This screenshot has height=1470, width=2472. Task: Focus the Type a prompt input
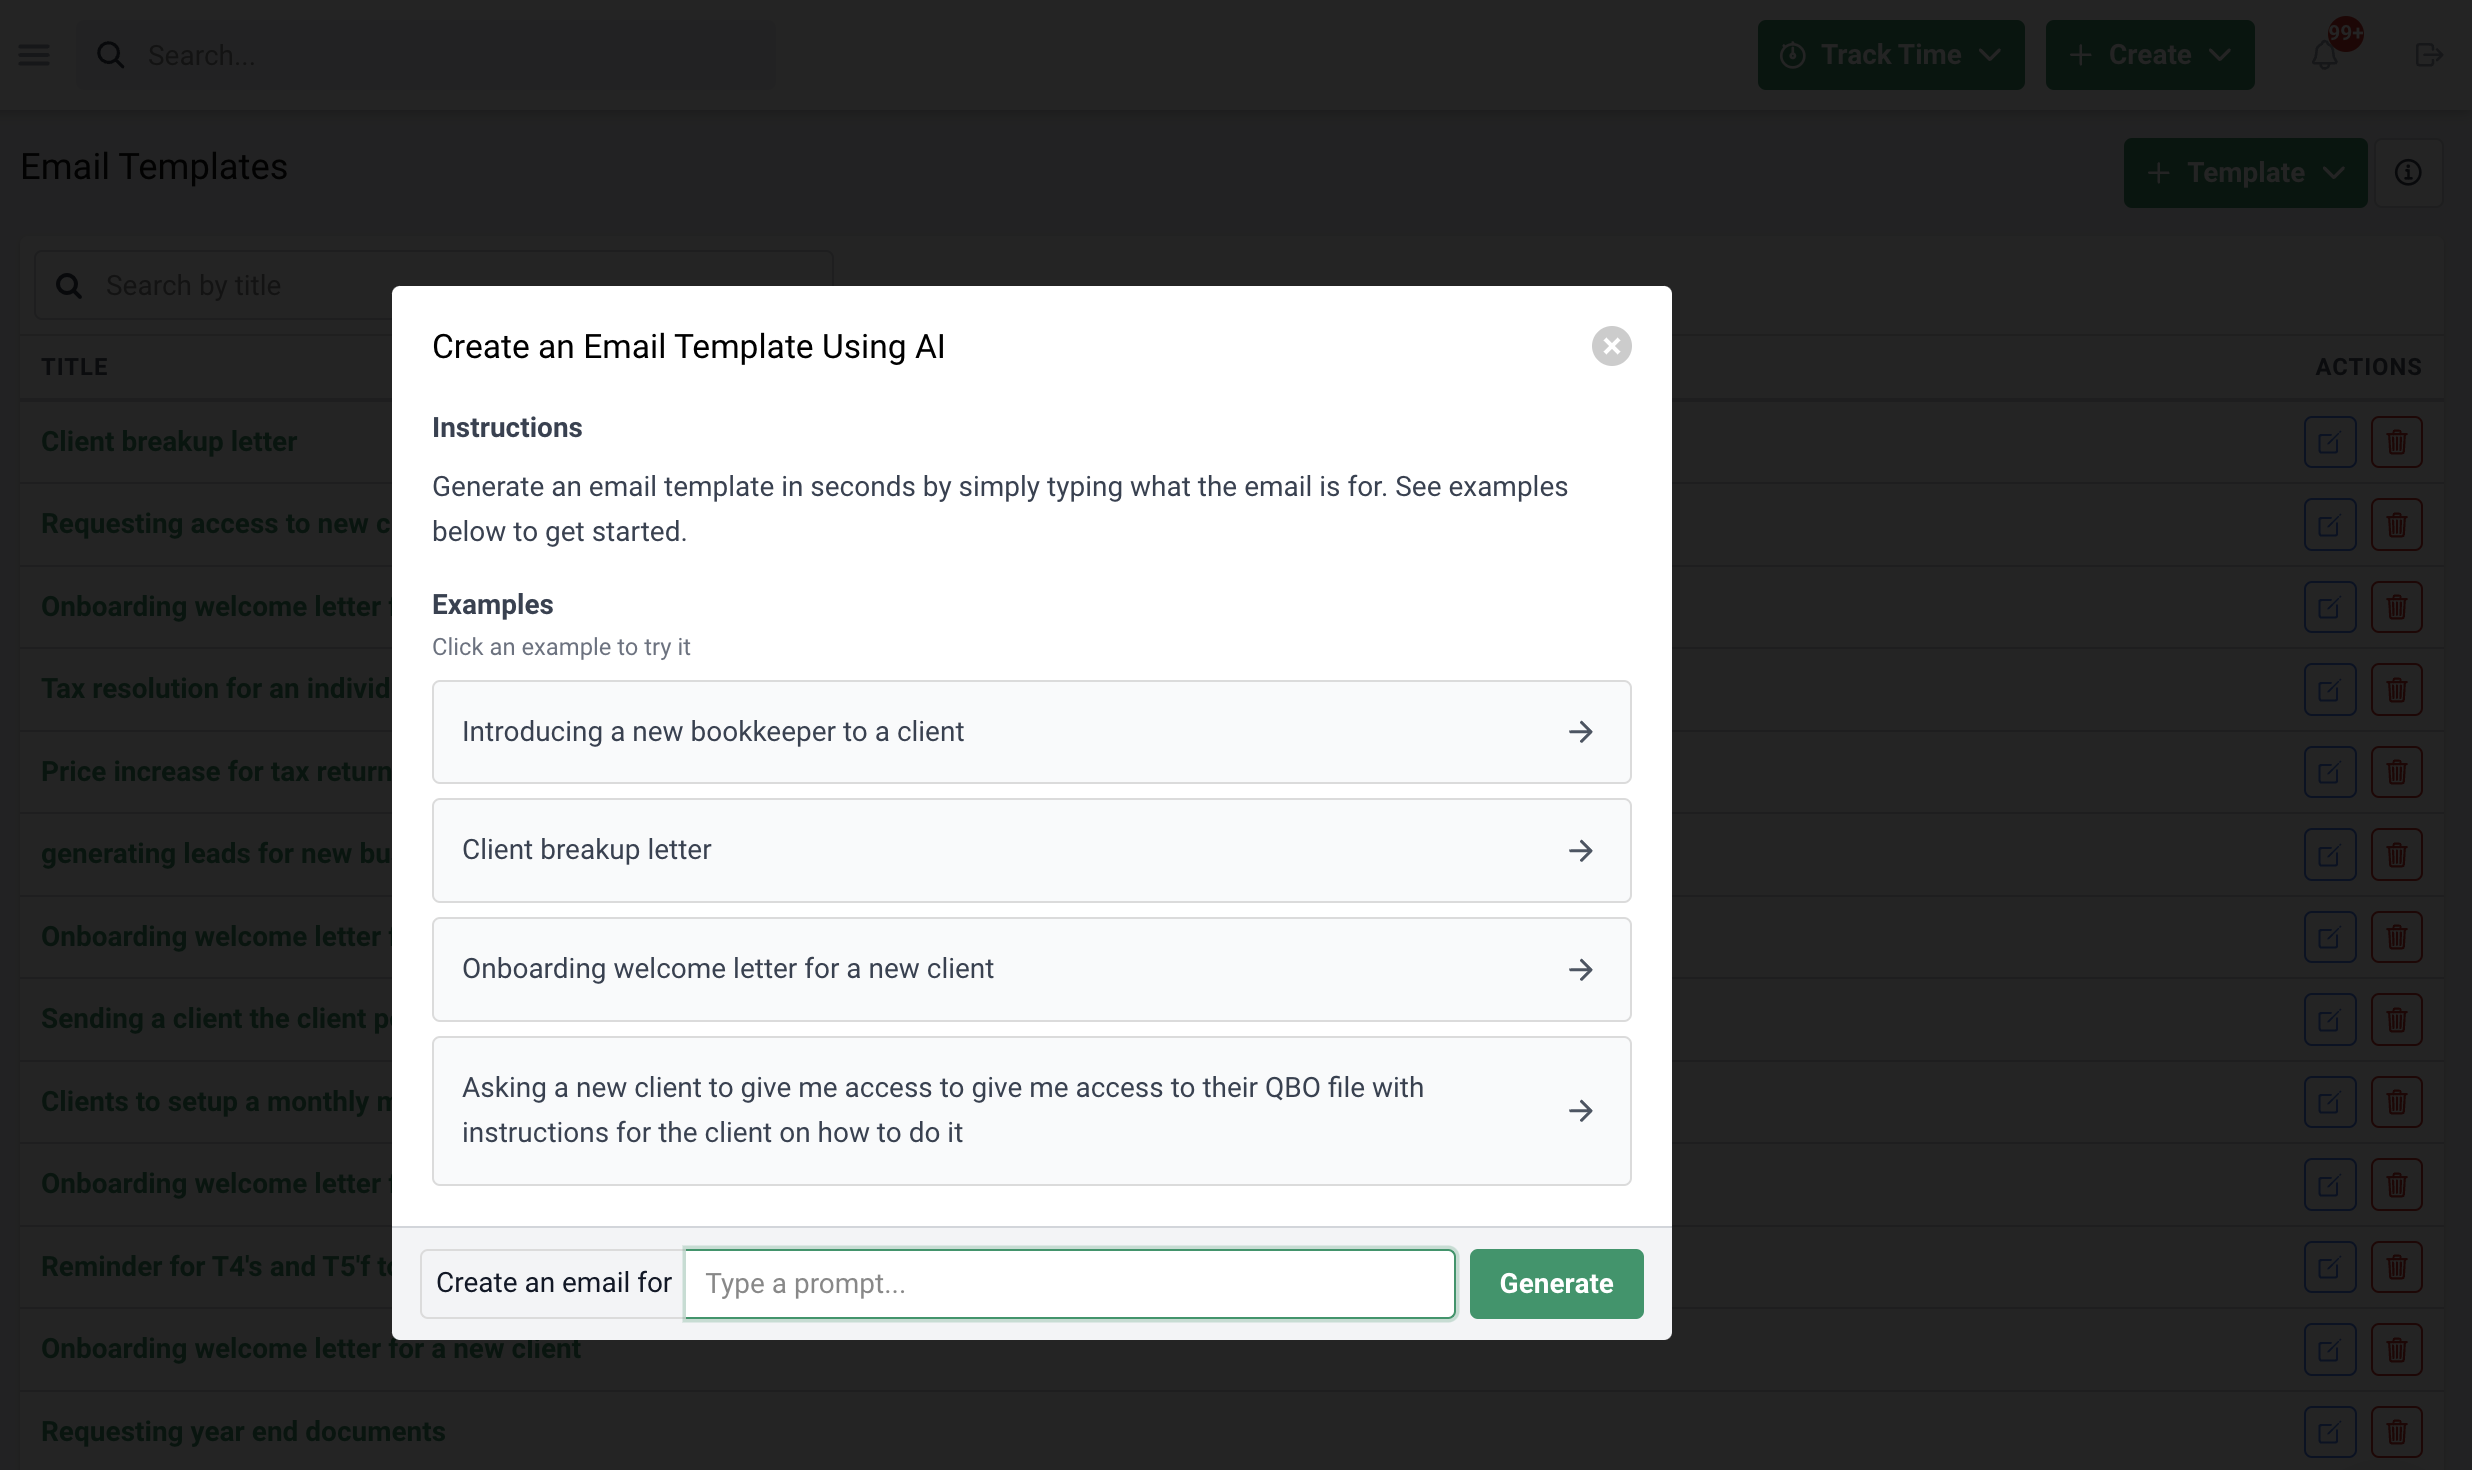tap(1069, 1283)
